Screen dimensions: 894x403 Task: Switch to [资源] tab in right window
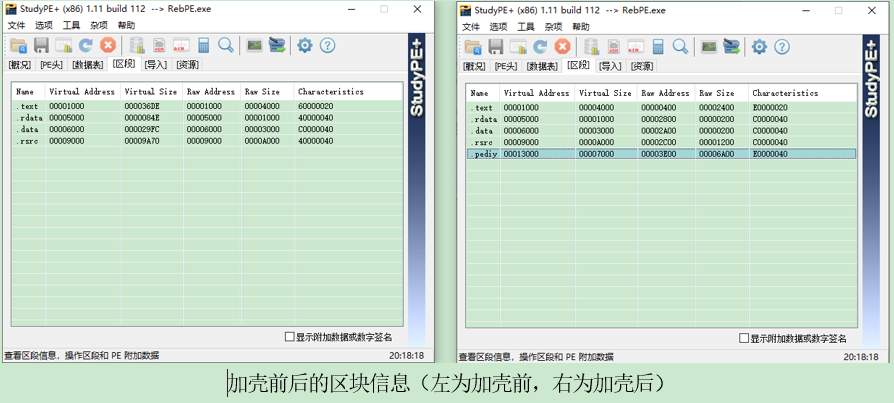[x=642, y=66]
